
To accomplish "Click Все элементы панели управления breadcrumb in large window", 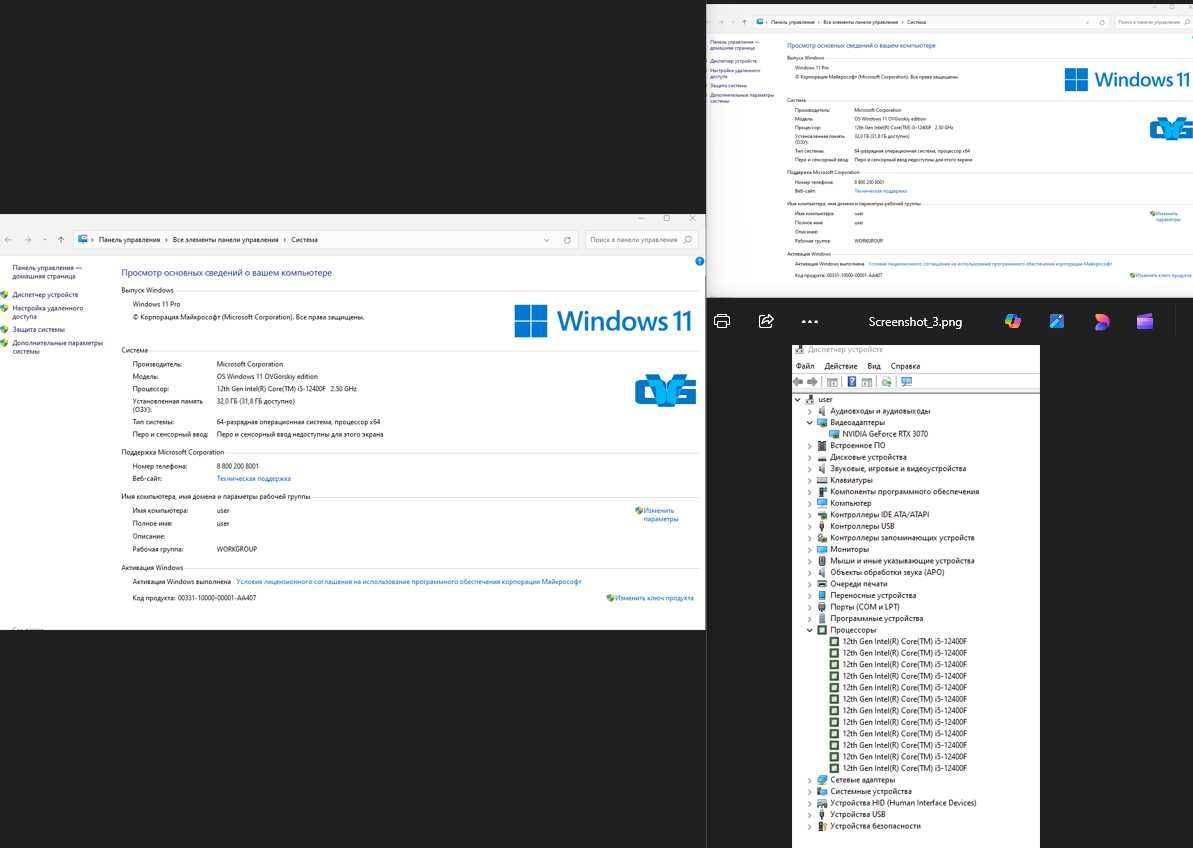I will pyautogui.click(x=225, y=240).
